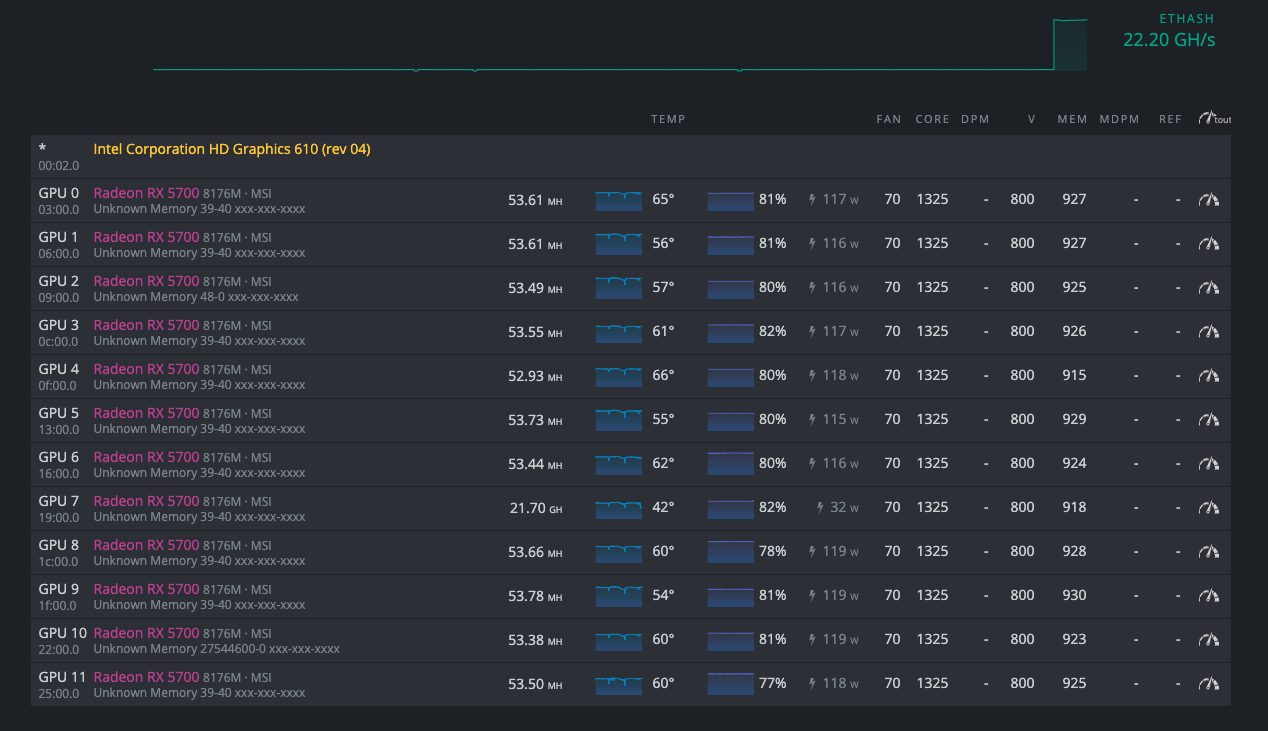Click the power bolt icon next to 32 w
The width and height of the screenshot is (1268, 731).
pos(820,508)
